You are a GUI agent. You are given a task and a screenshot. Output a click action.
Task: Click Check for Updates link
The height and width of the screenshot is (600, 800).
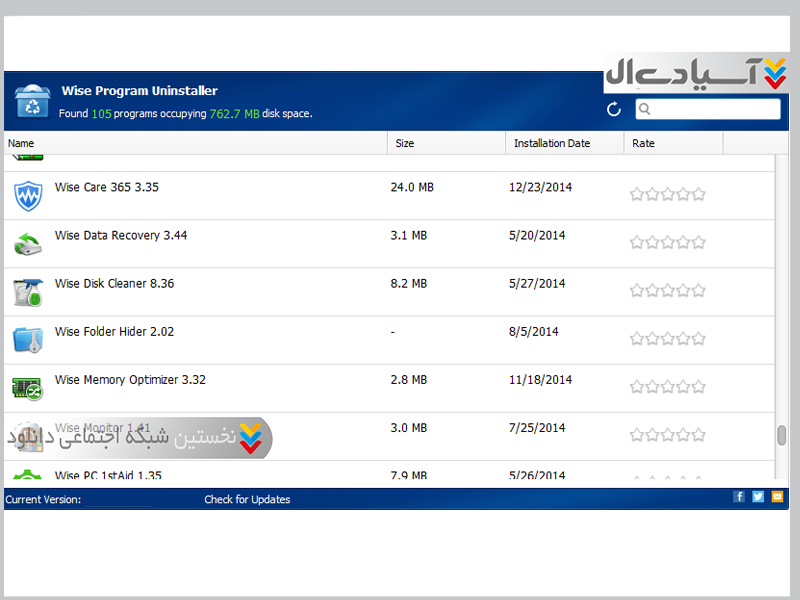coord(247,499)
